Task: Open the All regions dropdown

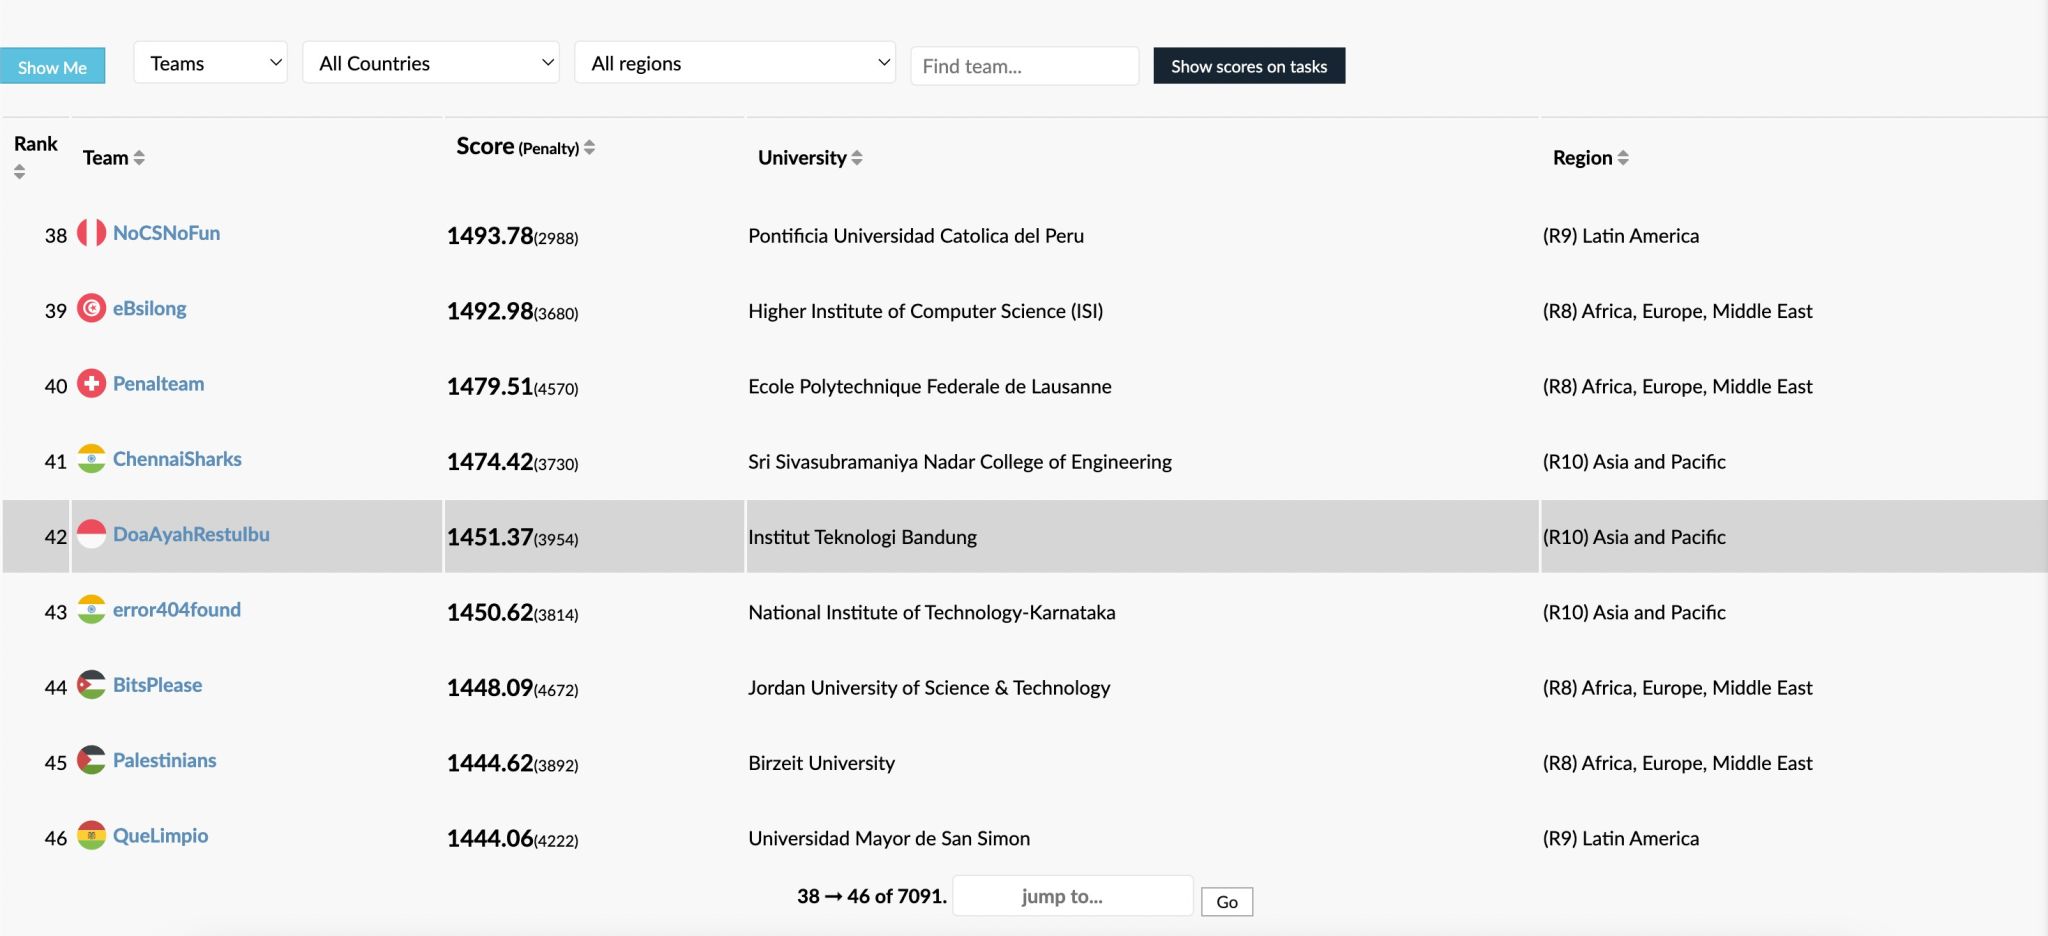Action: [735, 63]
